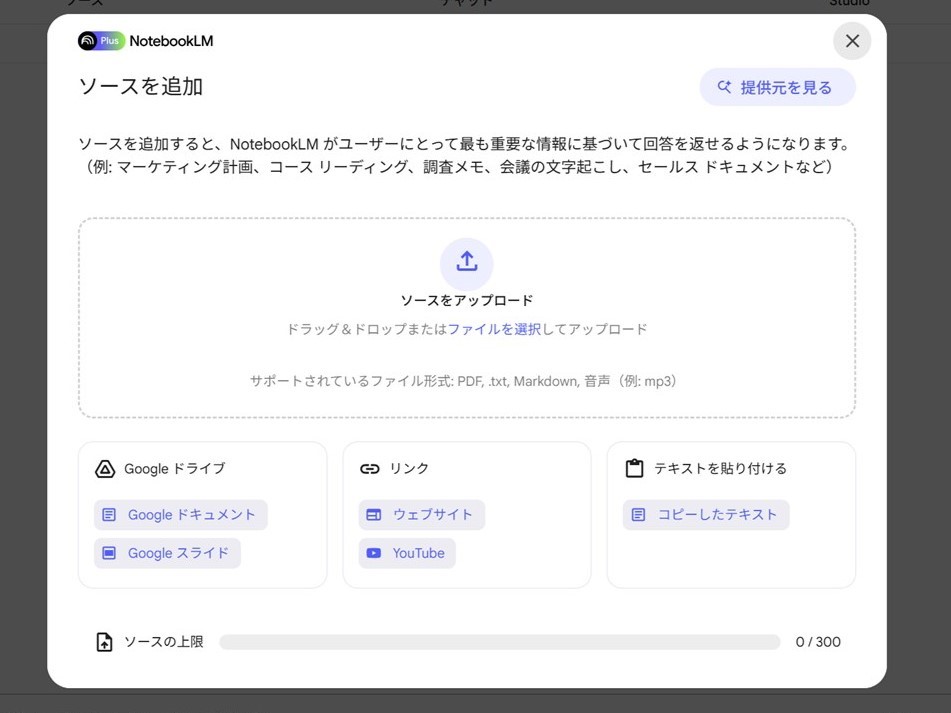Click the 0 / 300 source count
Viewport: 951px width, 713px height.
pos(818,642)
